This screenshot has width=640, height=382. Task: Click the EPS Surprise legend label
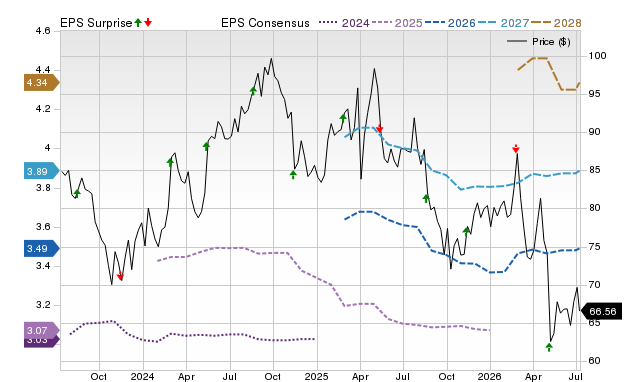pos(96,23)
